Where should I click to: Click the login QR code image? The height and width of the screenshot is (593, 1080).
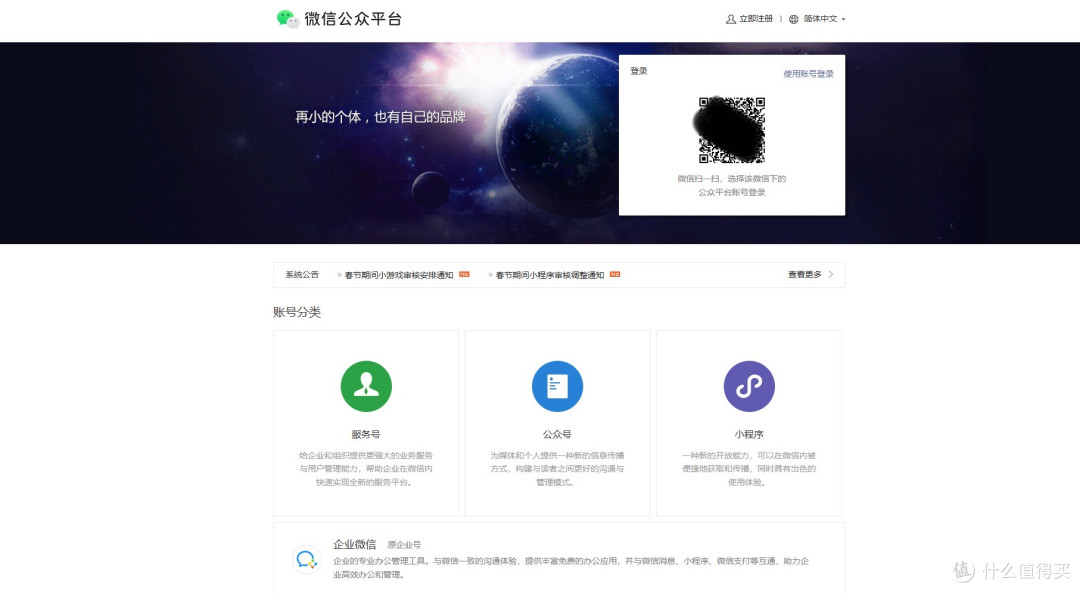click(x=731, y=130)
